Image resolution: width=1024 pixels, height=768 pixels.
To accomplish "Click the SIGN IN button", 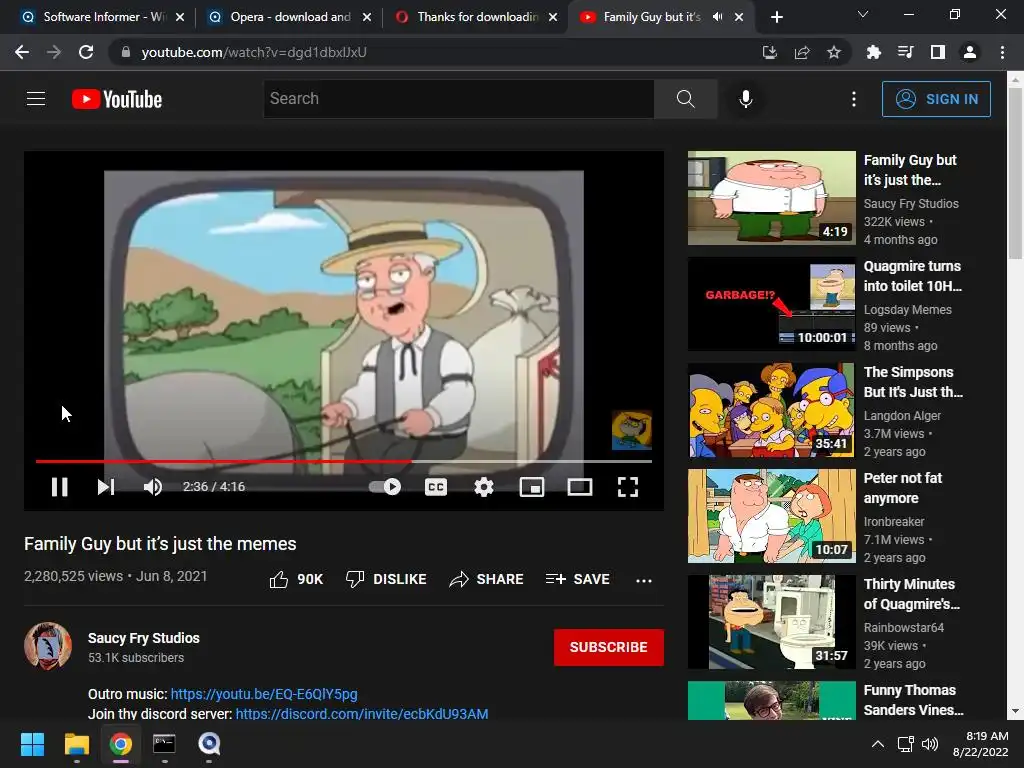I will click(x=936, y=99).
